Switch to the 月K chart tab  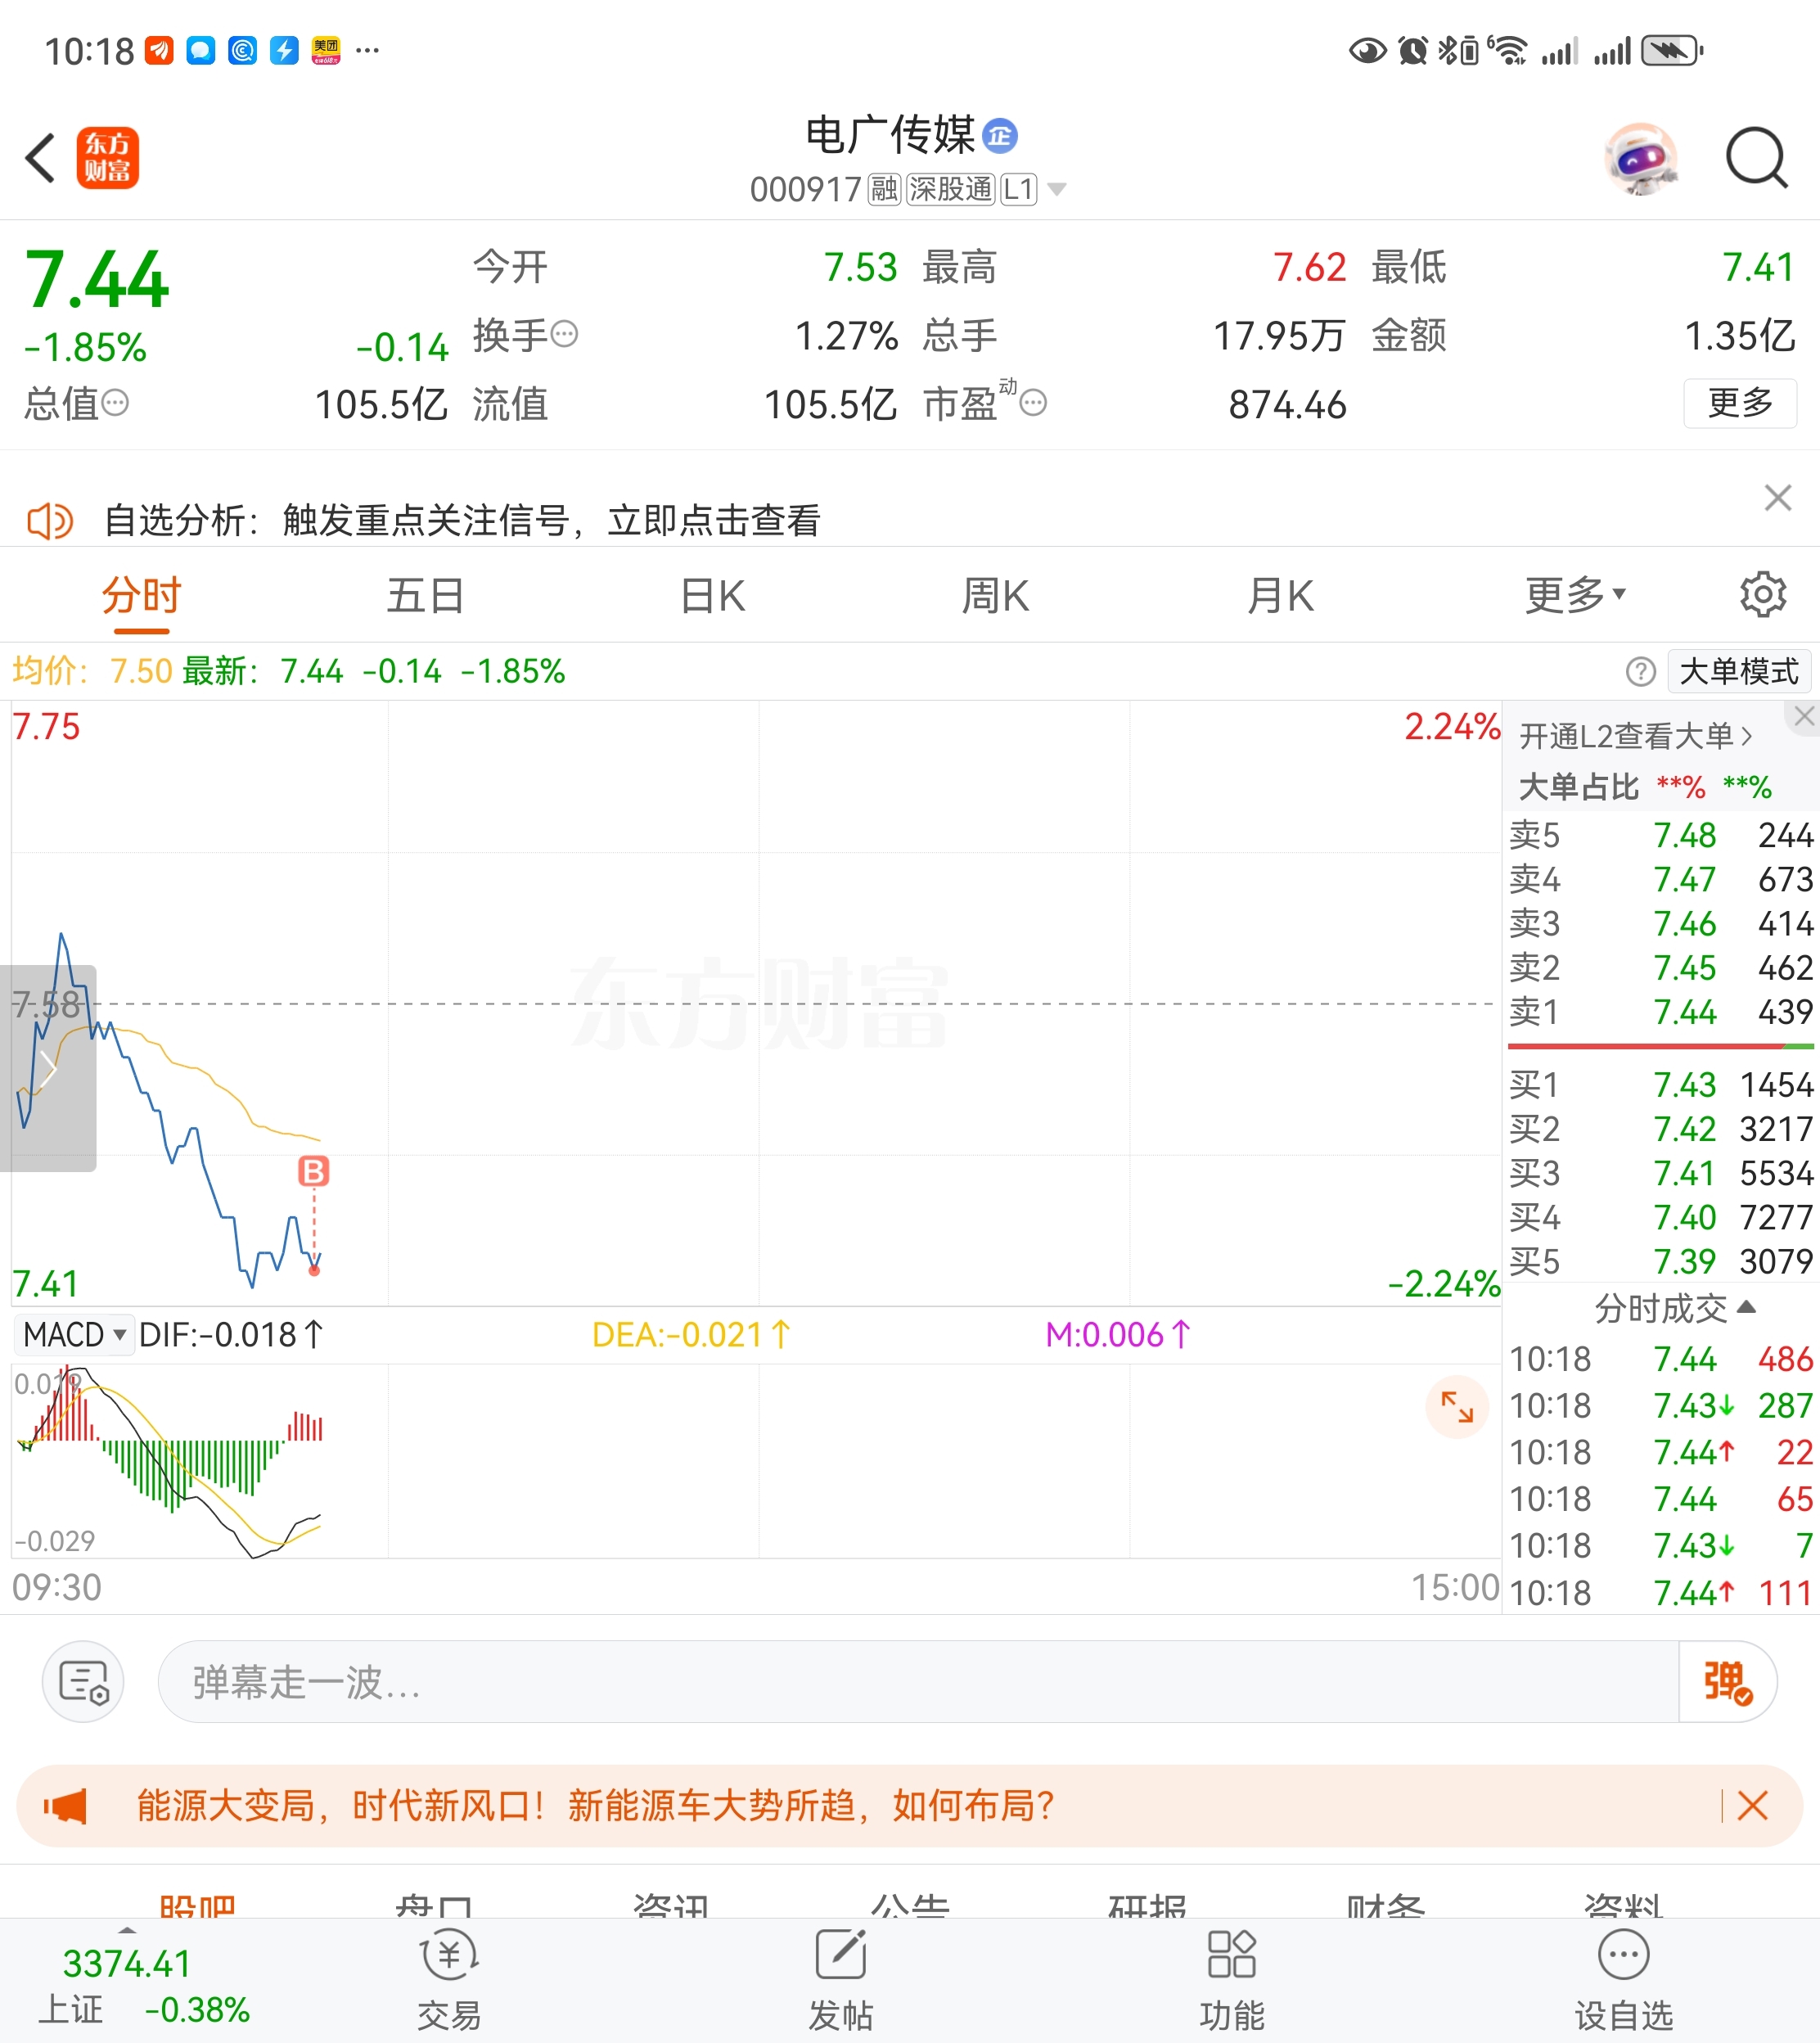coord(1280,596)
